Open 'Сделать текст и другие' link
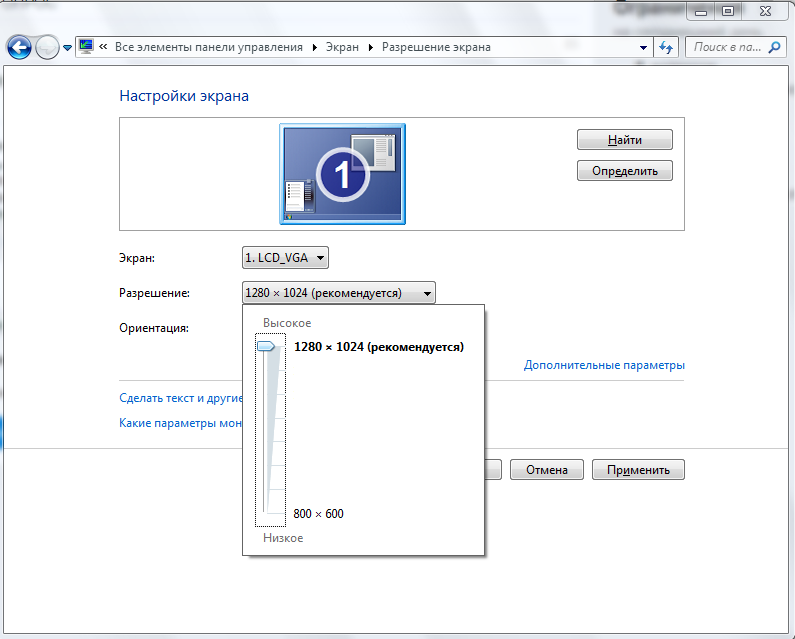Viewport: 795px width, 639px height. point(181,398)
